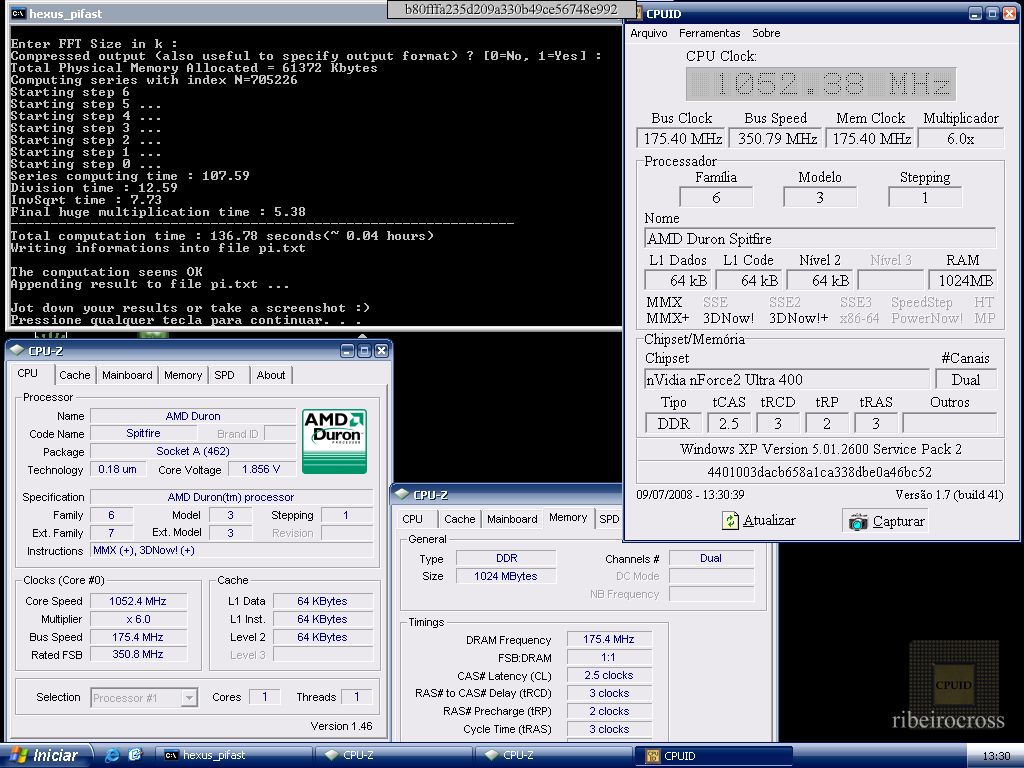
Task: Close the left CPU-Z window
Action: [381, 351]
